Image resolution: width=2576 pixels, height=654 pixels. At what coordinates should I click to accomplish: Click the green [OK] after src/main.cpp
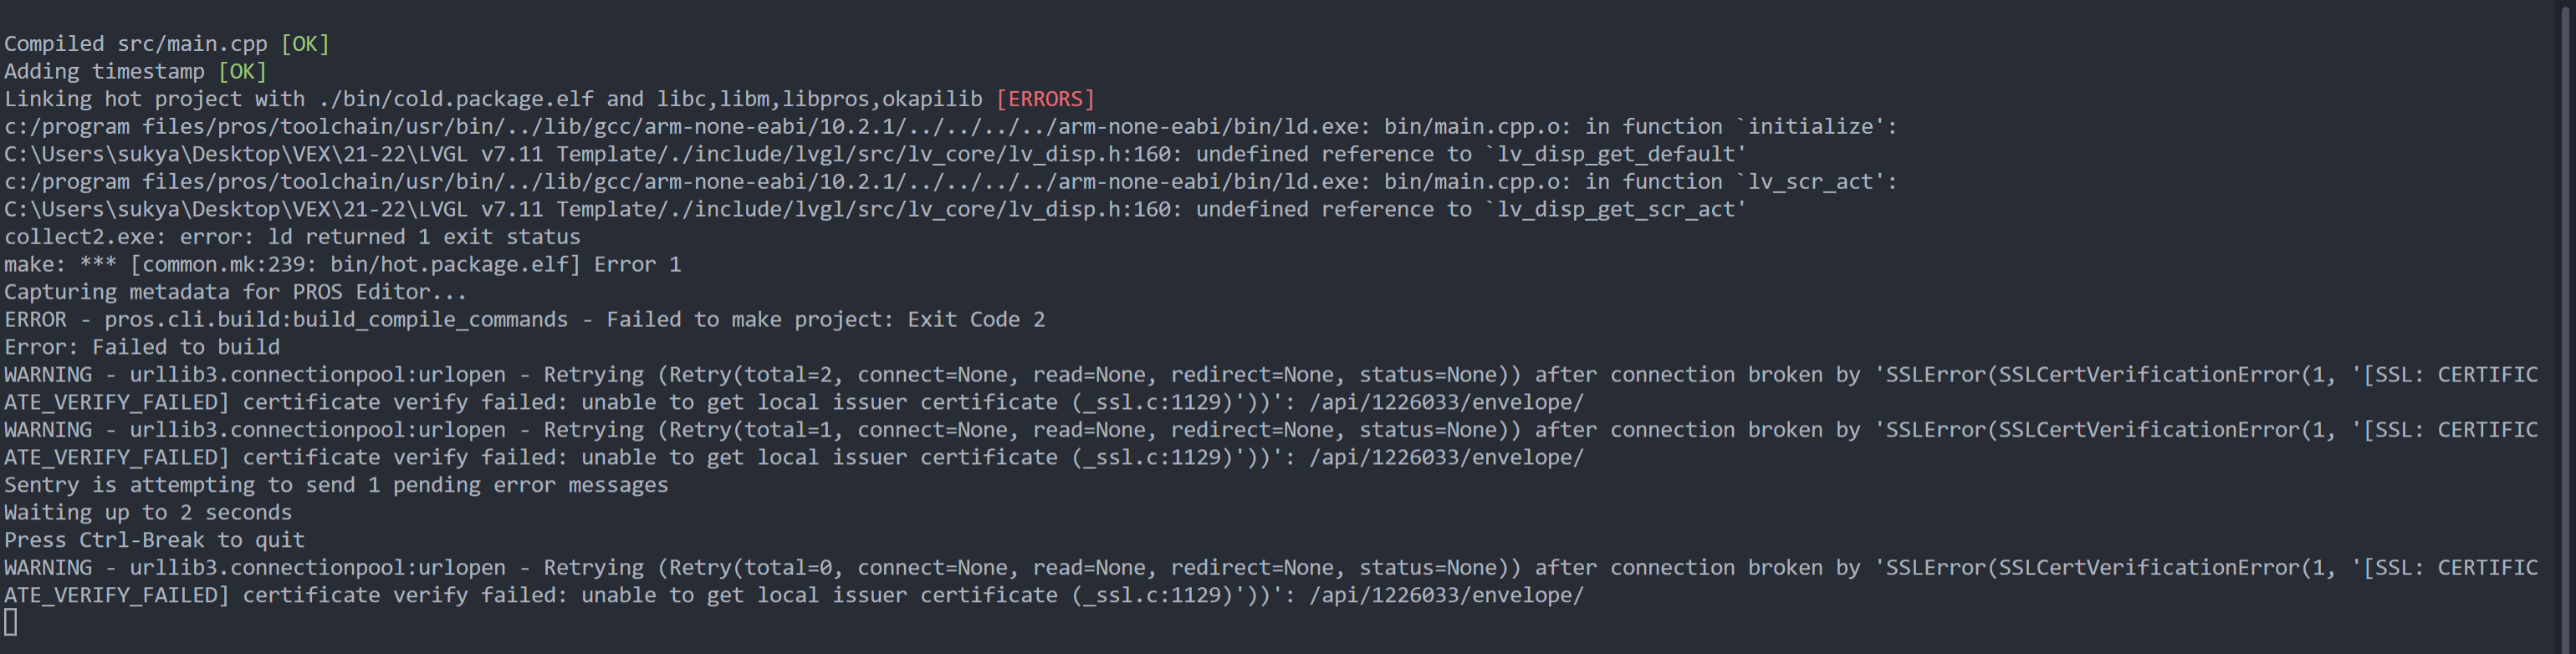click(x=305, y=44)
